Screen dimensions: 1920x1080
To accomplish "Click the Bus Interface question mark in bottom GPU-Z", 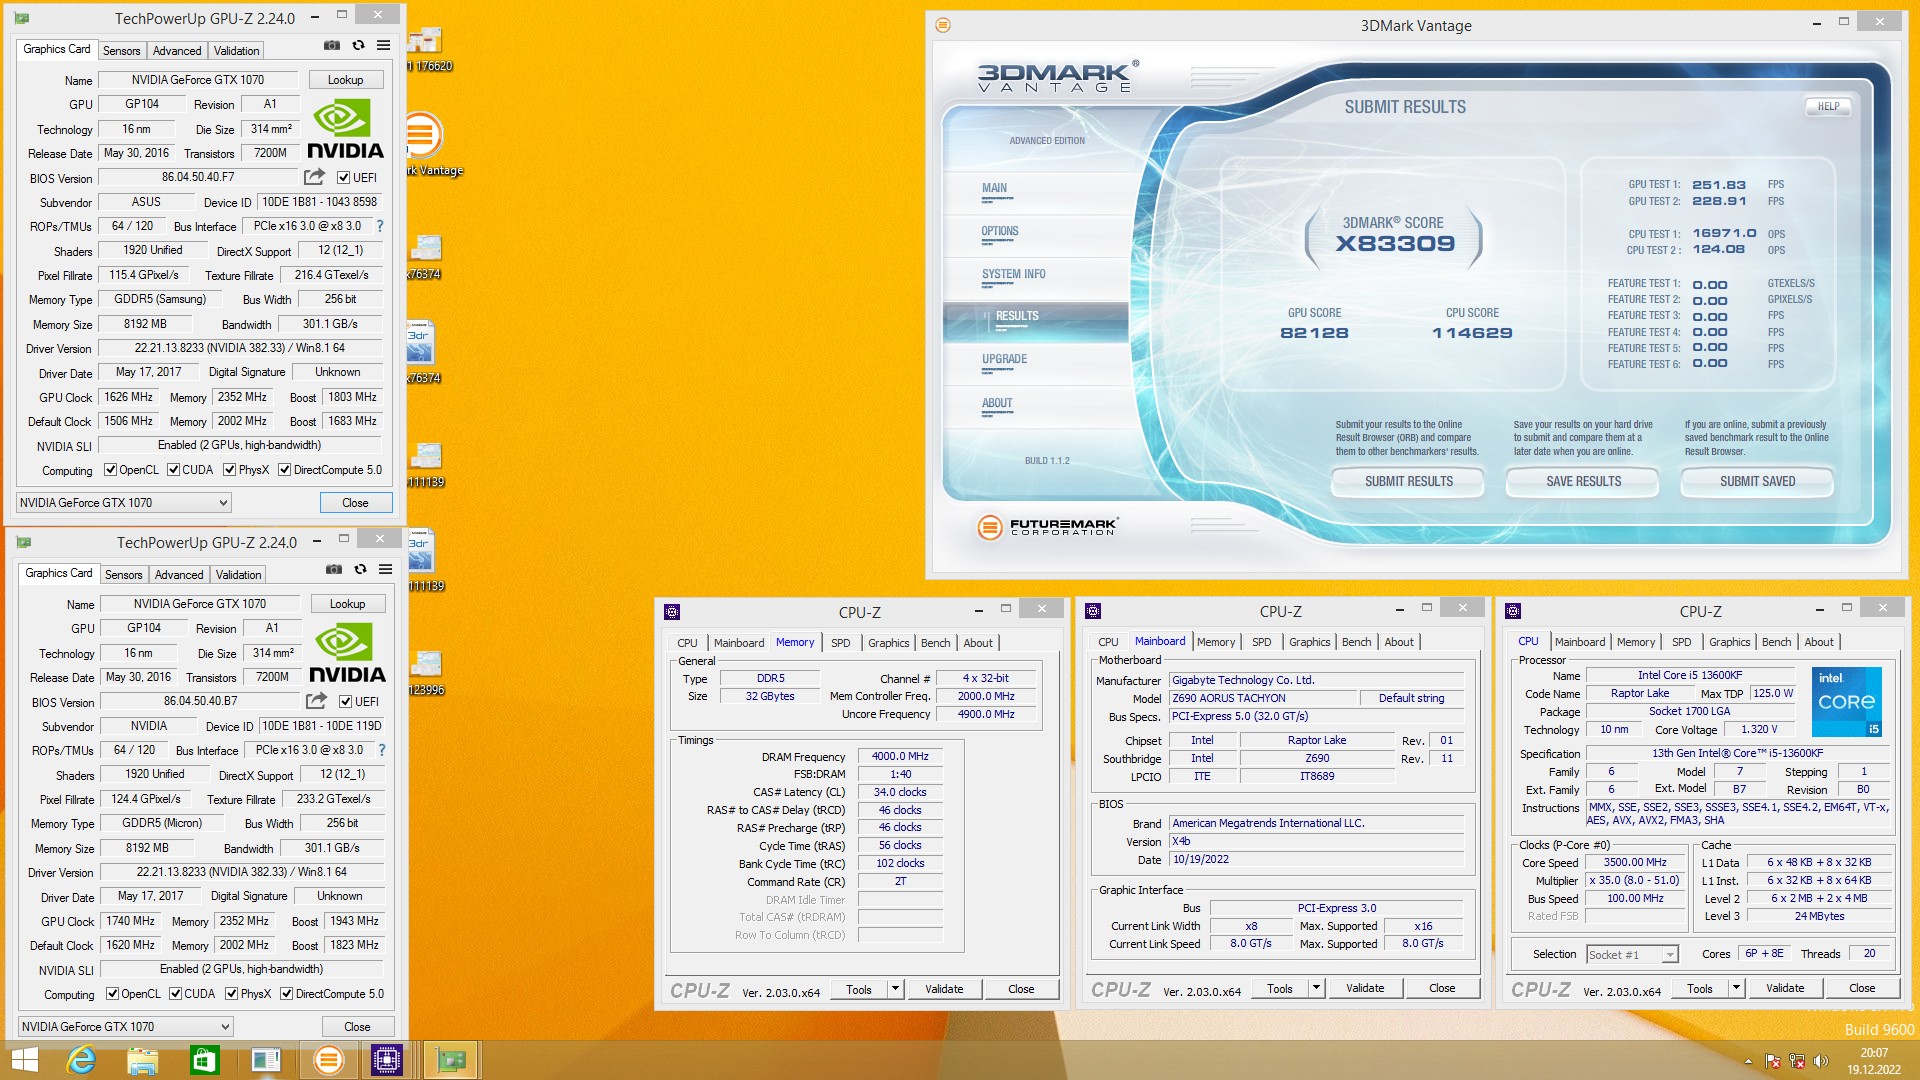I will click(x=382, y=750).
